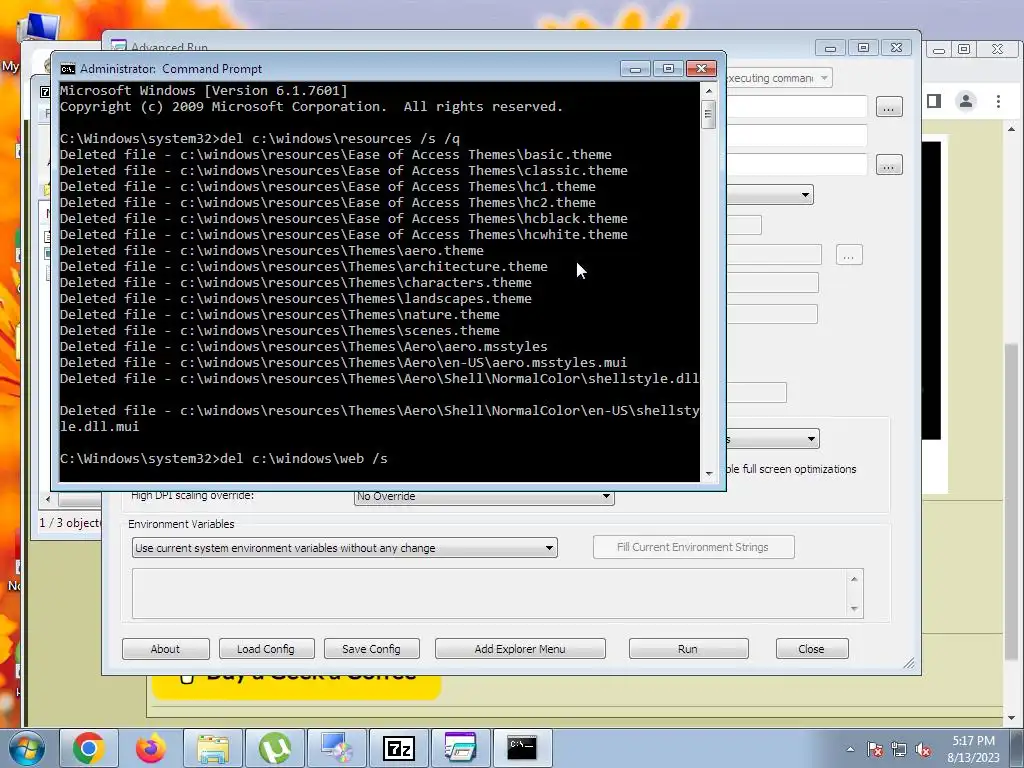
Task: Click the Add Explorer Menu button
Action: tap(520, 648)
